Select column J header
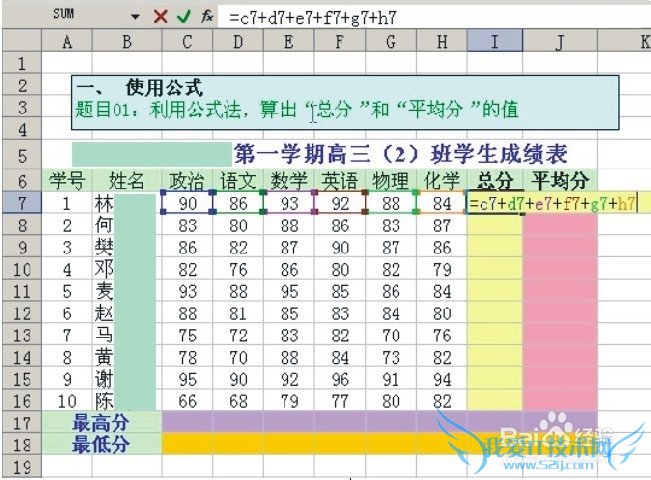Screen dimensions: 651x480 (560, 41)
